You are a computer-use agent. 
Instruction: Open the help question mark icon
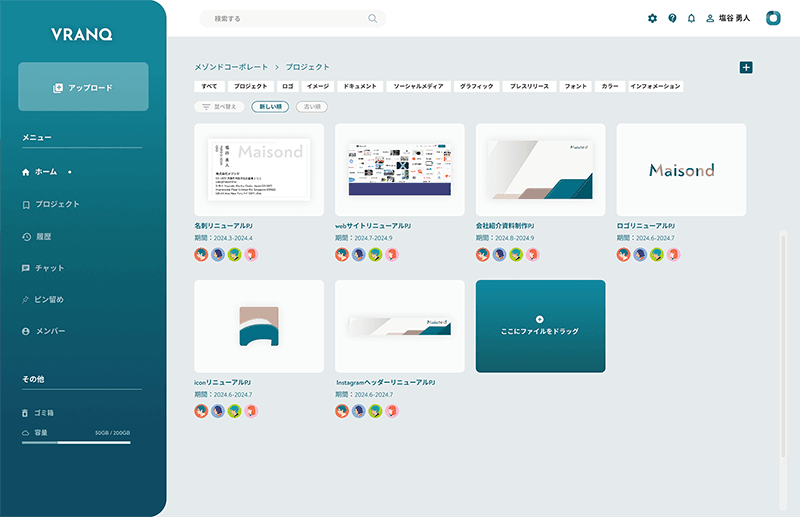click(x=672, y=18)
